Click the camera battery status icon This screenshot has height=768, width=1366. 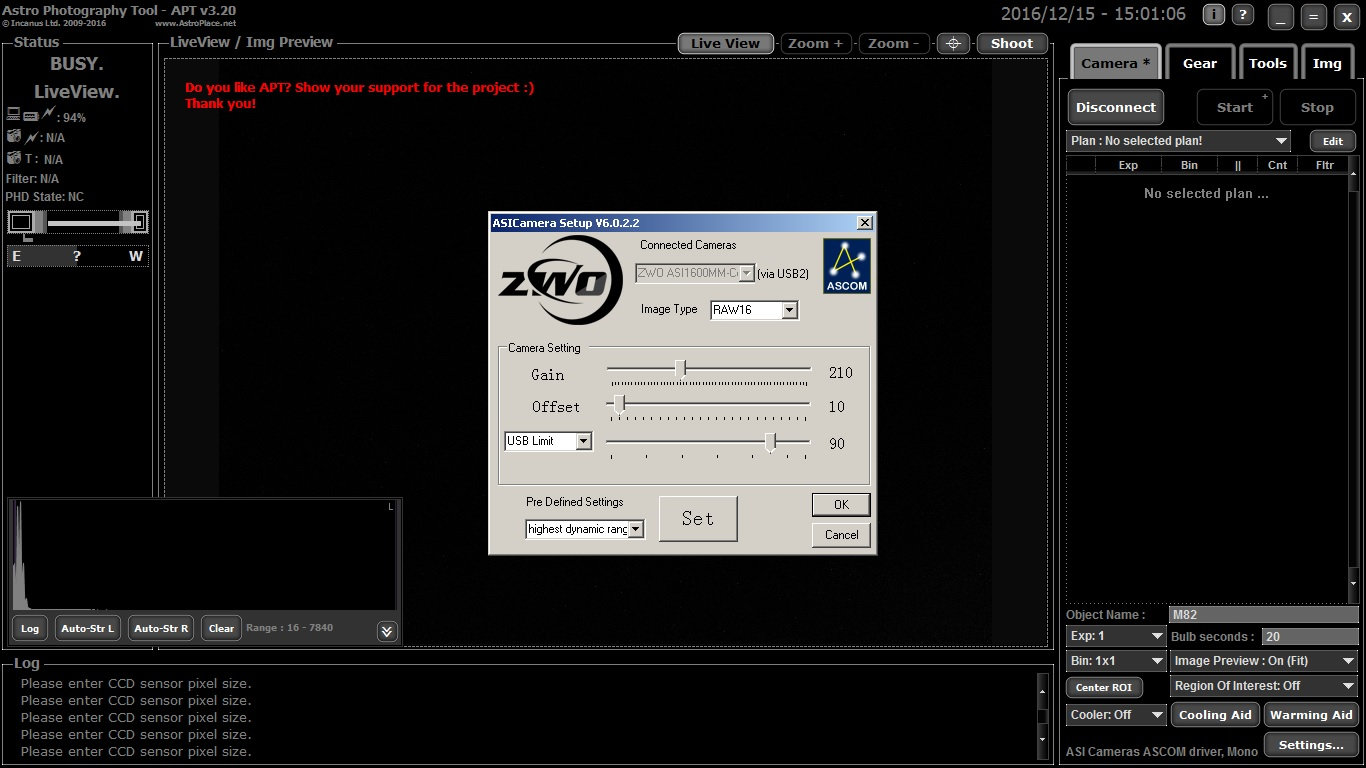pyautogui.click(x=14, y=136)
